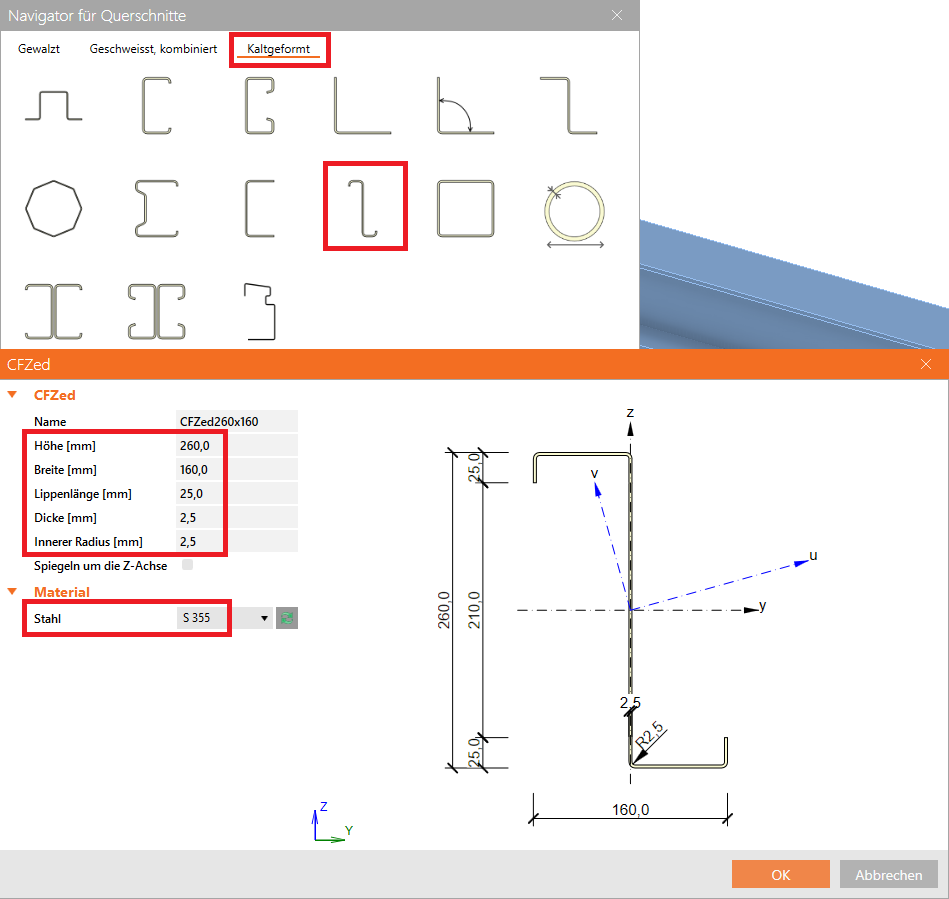This screenshot has width=949, height=899.
Task: Select the angle profile with arc arrow icon
Action: tap(465, 105)
